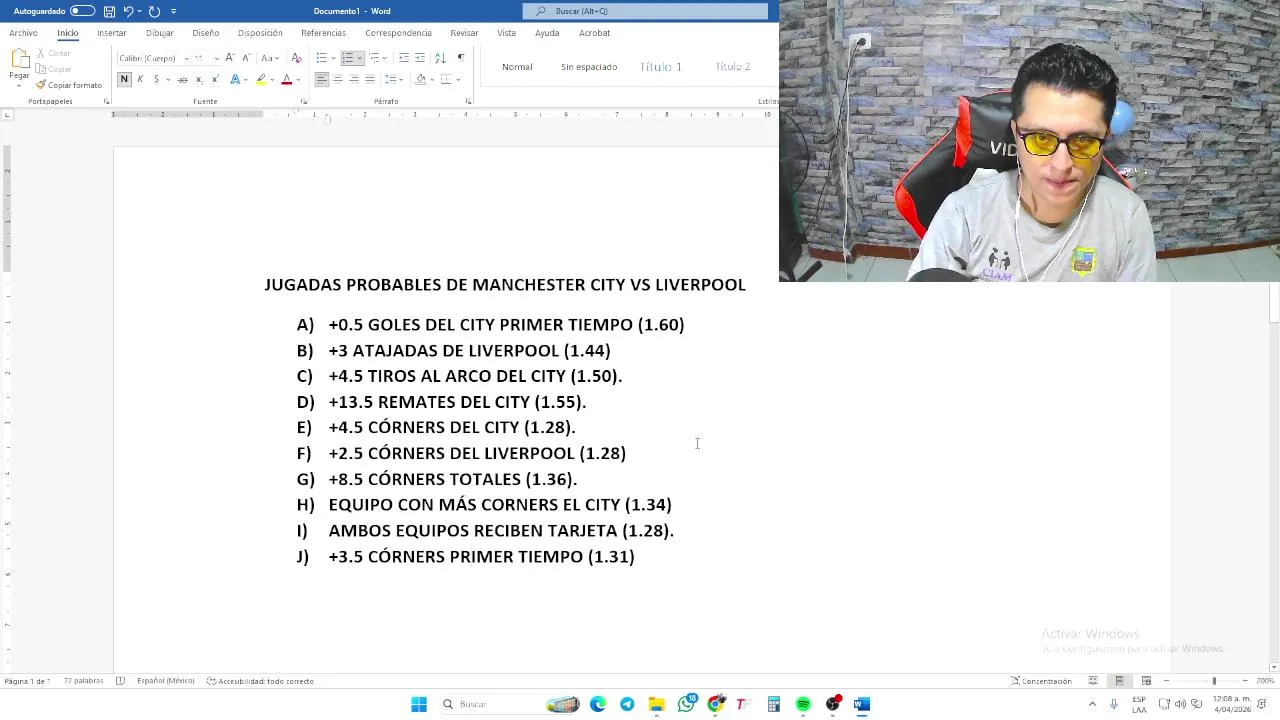Image resolution: width=1280 pixels, height=720 pixels.
Task: Open font name Calibri dropdown
Action: coord(186,58)
